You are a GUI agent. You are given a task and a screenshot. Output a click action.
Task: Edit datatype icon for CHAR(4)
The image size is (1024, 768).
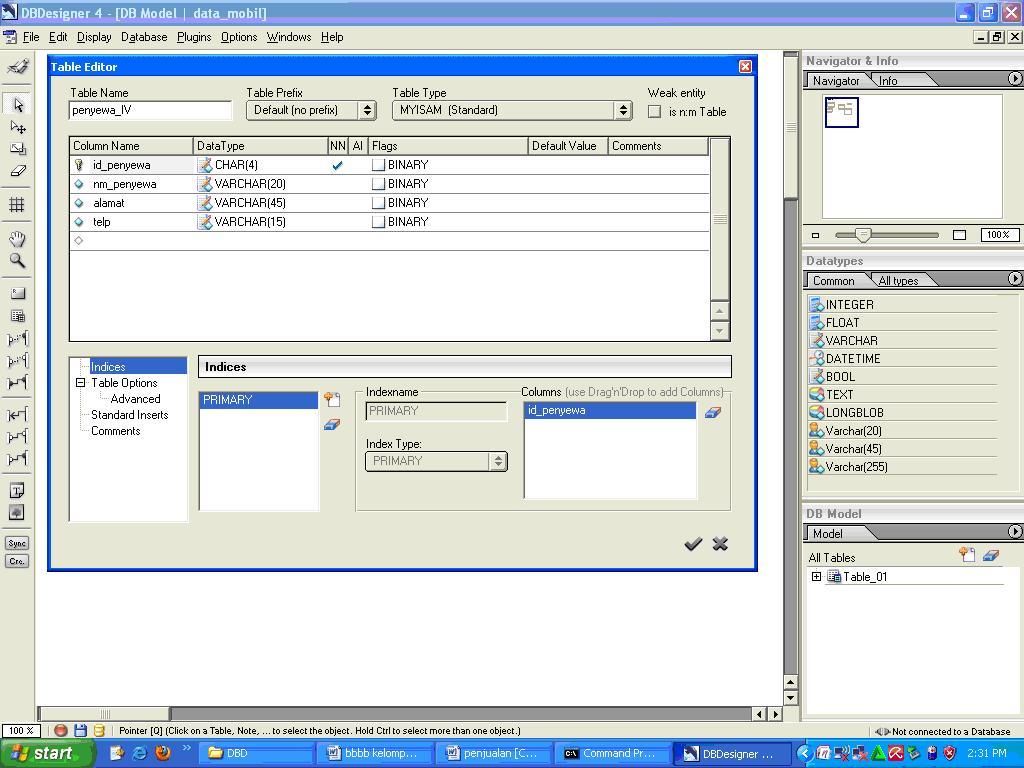205,165
